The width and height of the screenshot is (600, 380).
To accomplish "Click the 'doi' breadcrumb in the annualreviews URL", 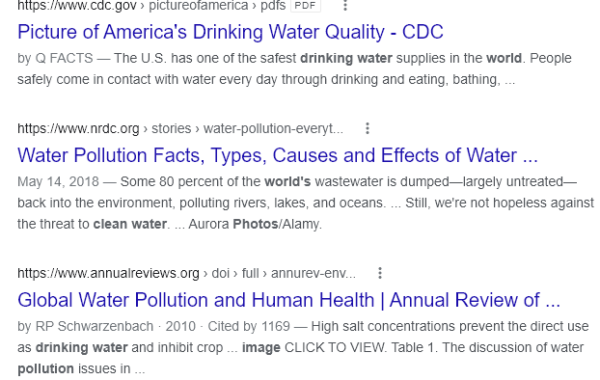I will point(220,273).
